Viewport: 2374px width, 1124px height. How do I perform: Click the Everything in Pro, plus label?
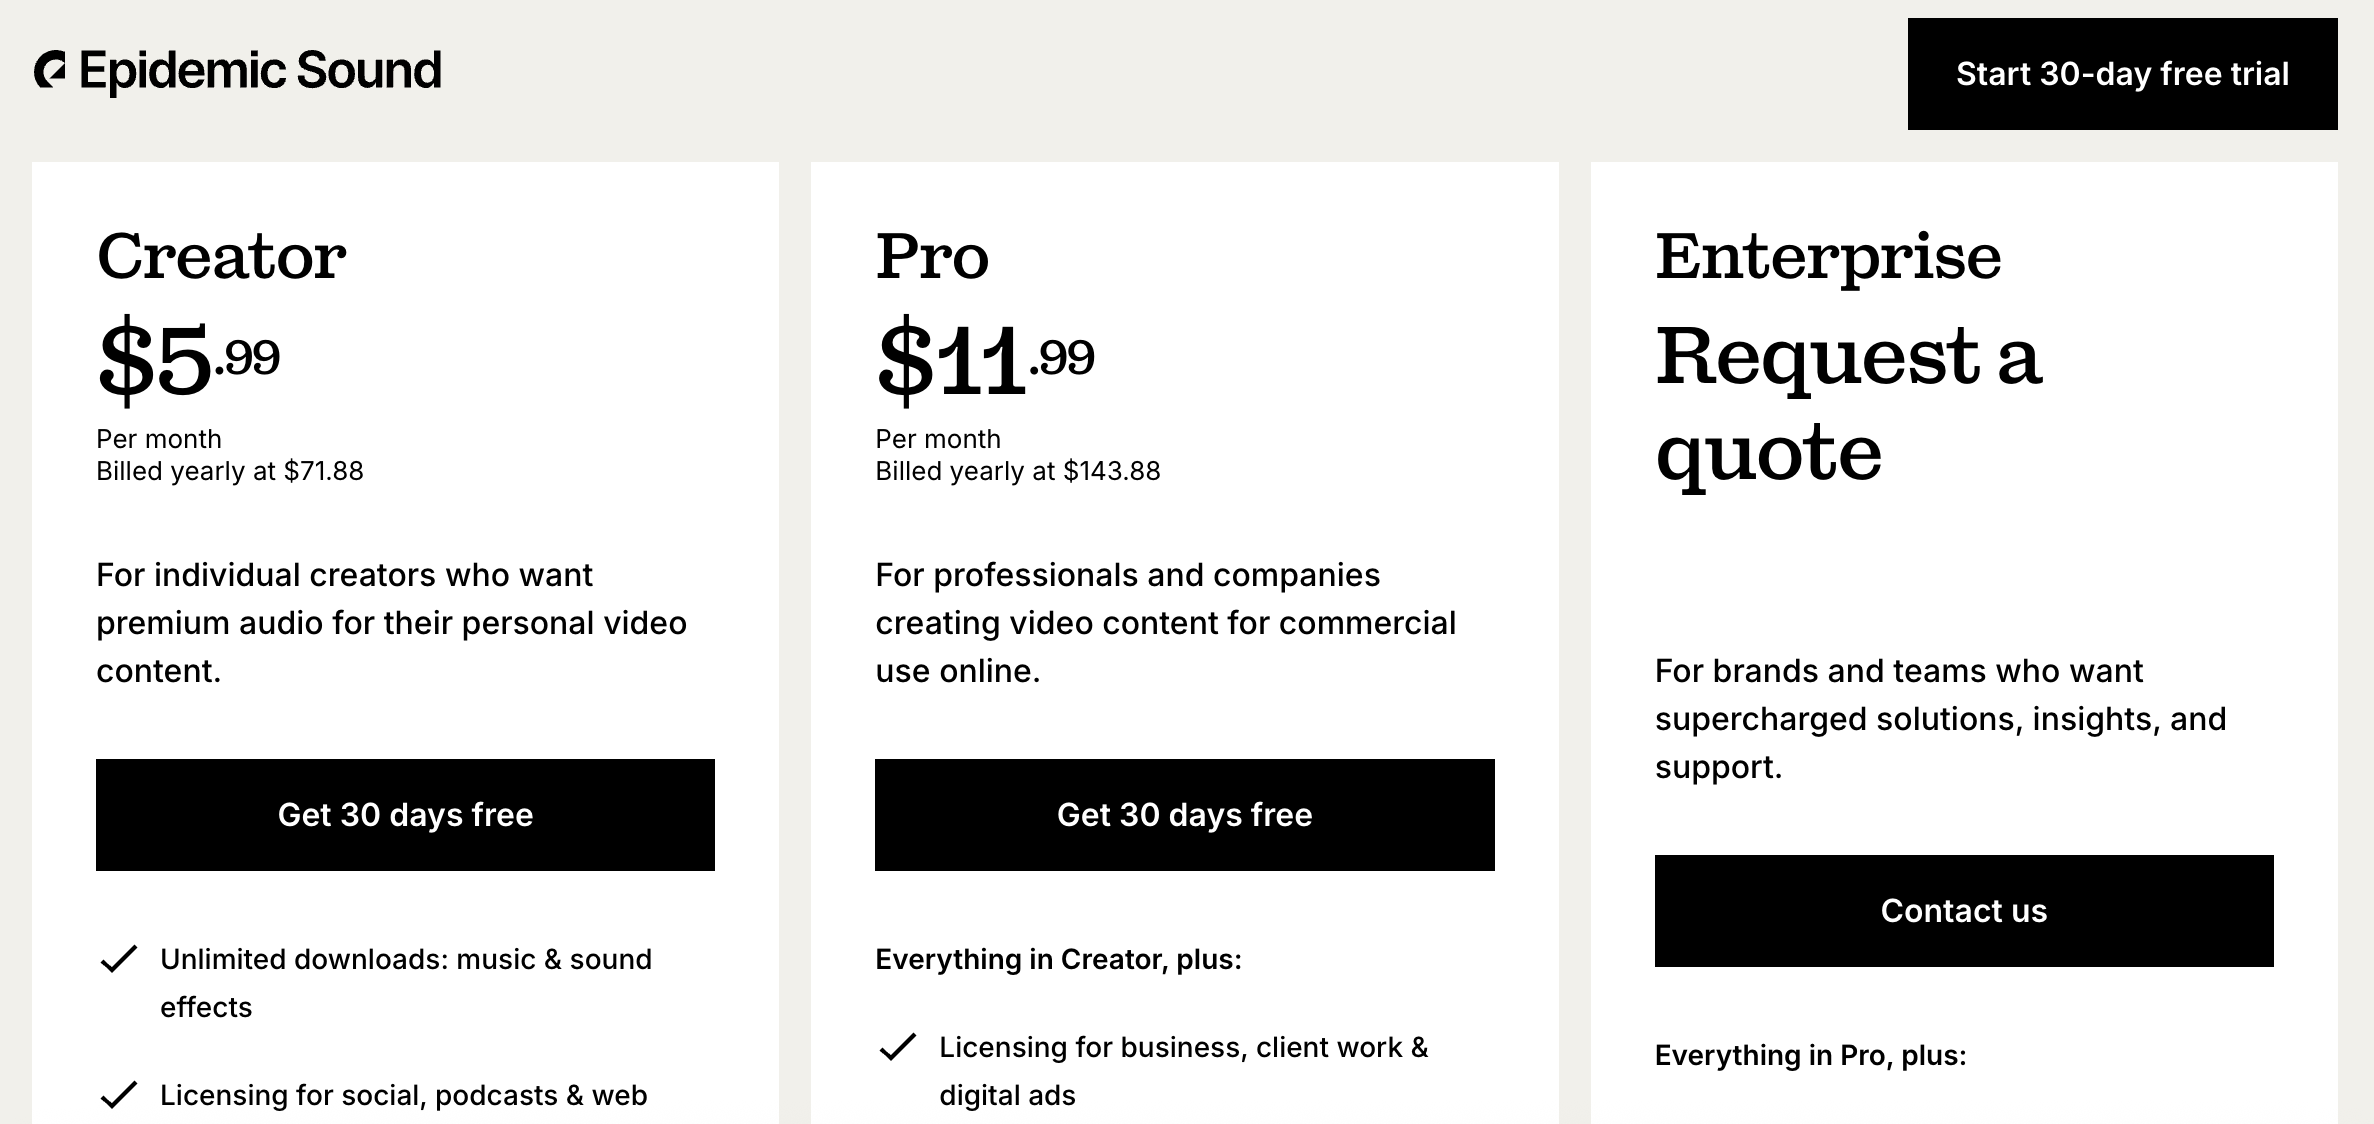click(1810, 1055)
